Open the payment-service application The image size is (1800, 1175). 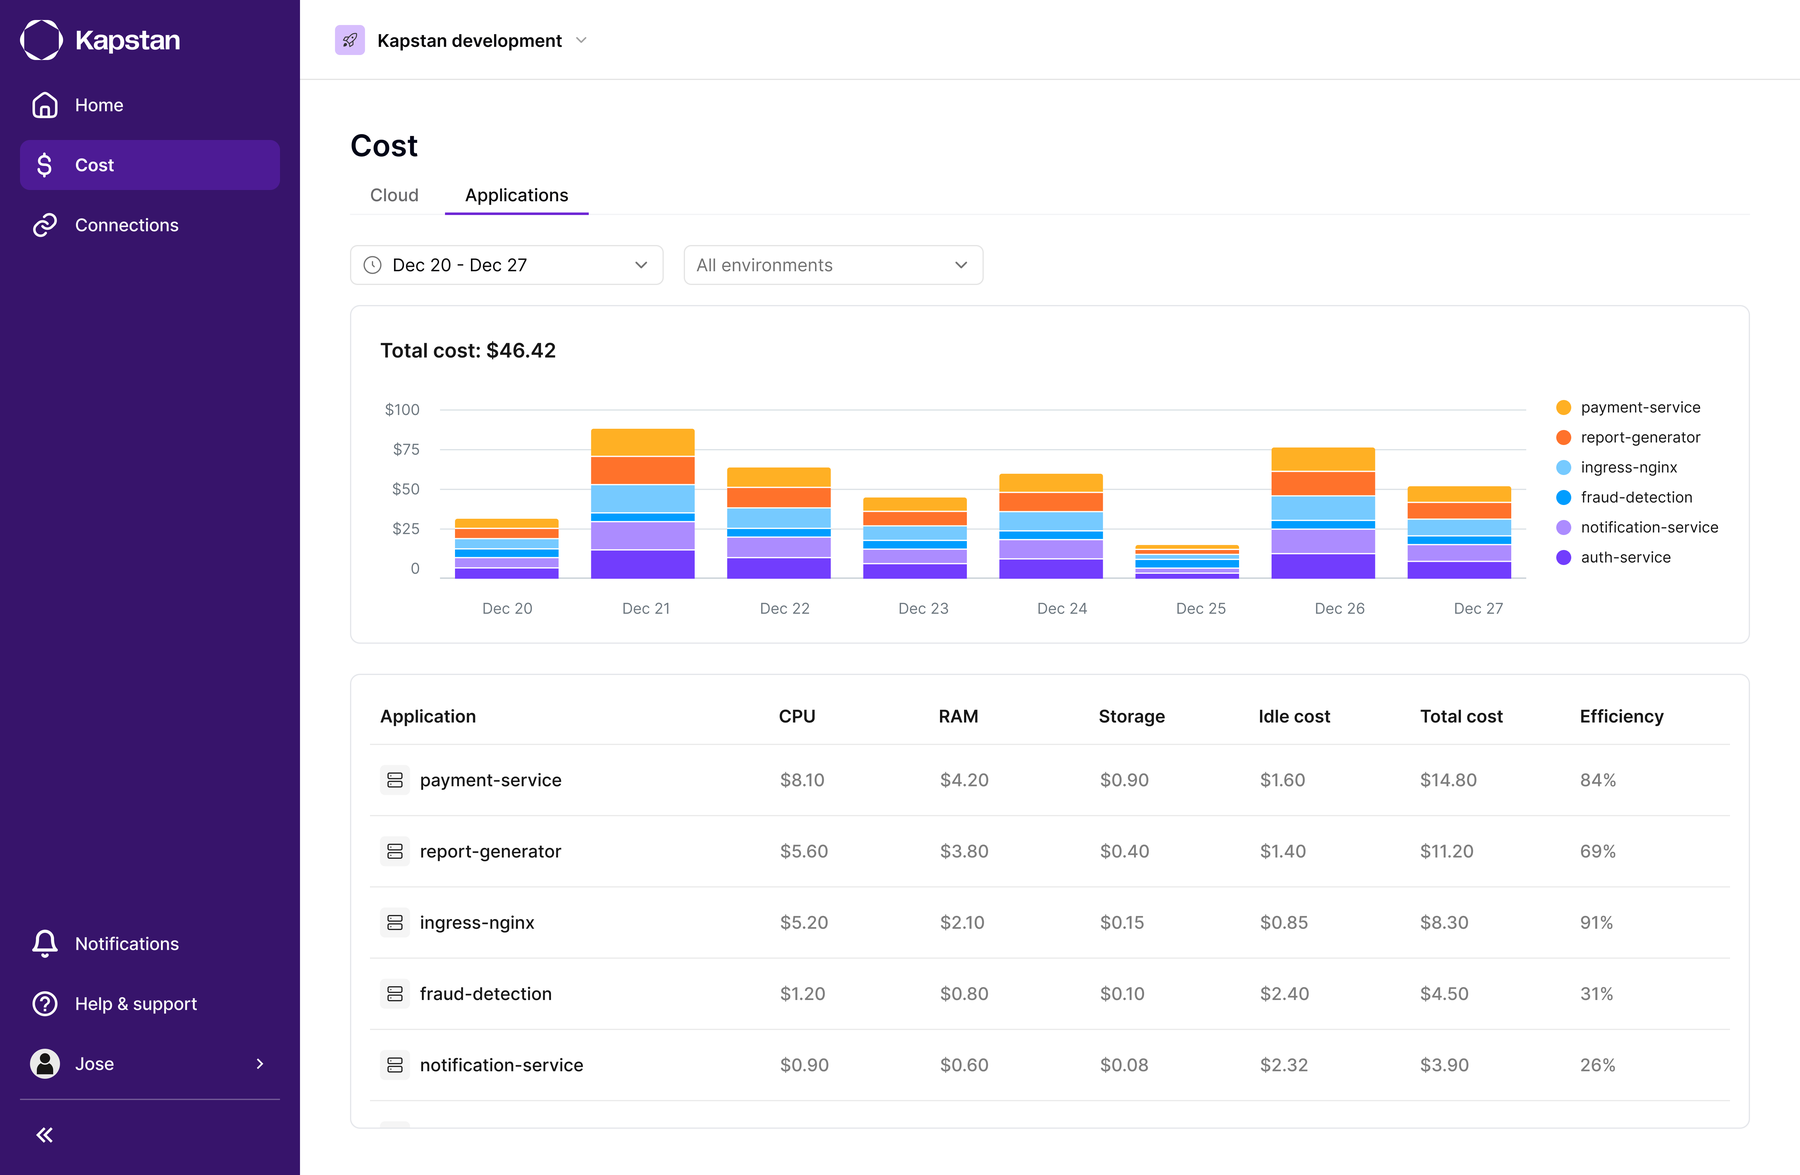490,780
